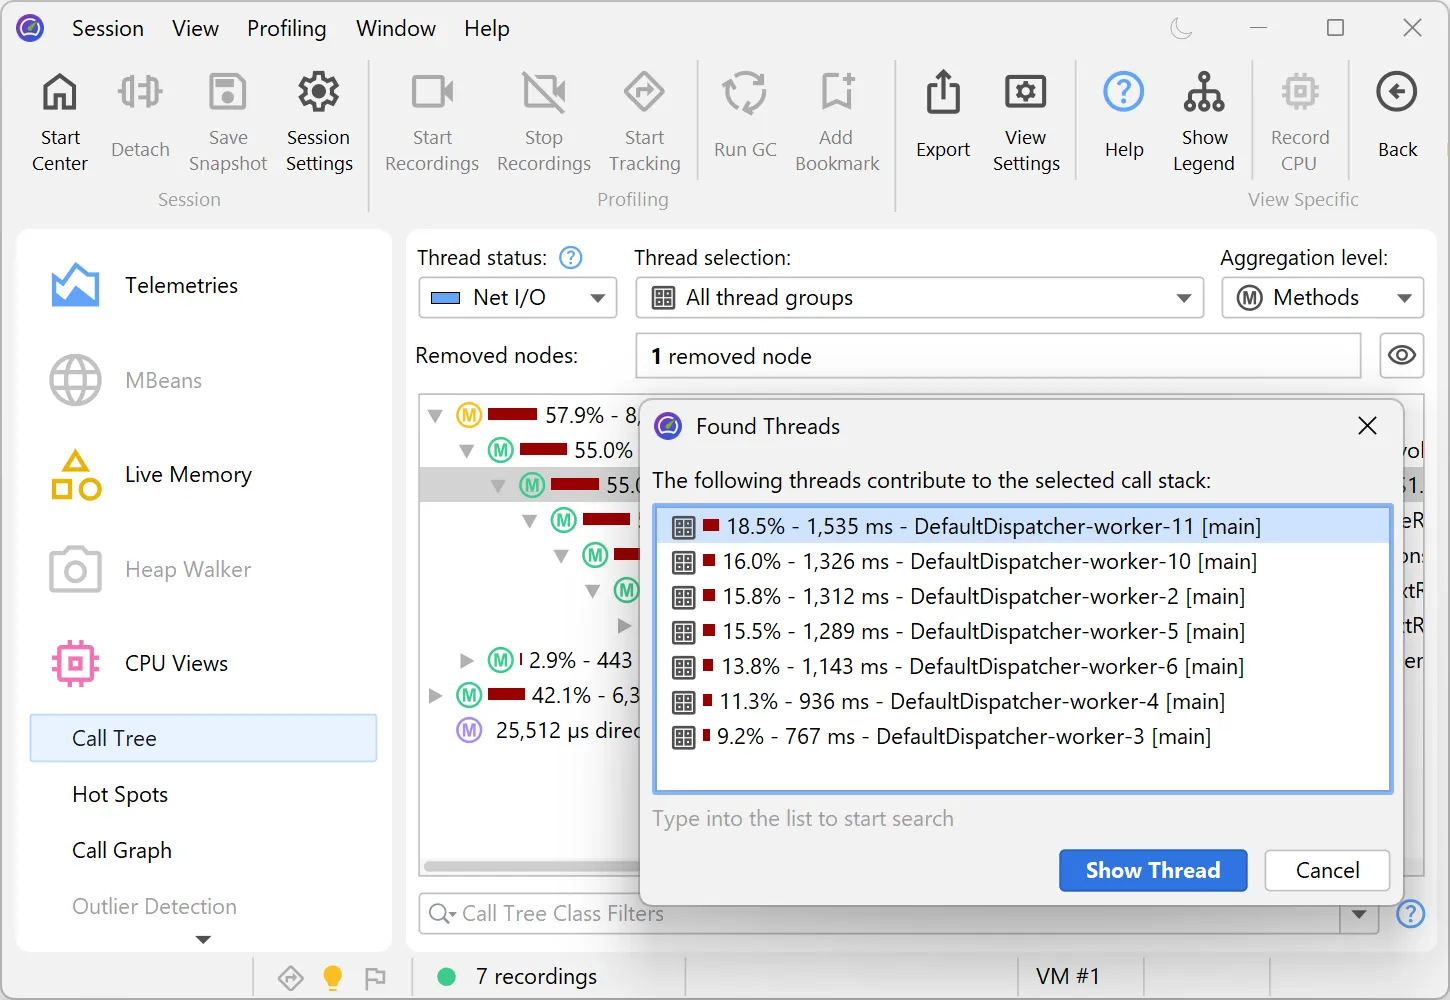Open MBeans from the sidebar

(164, 380)
